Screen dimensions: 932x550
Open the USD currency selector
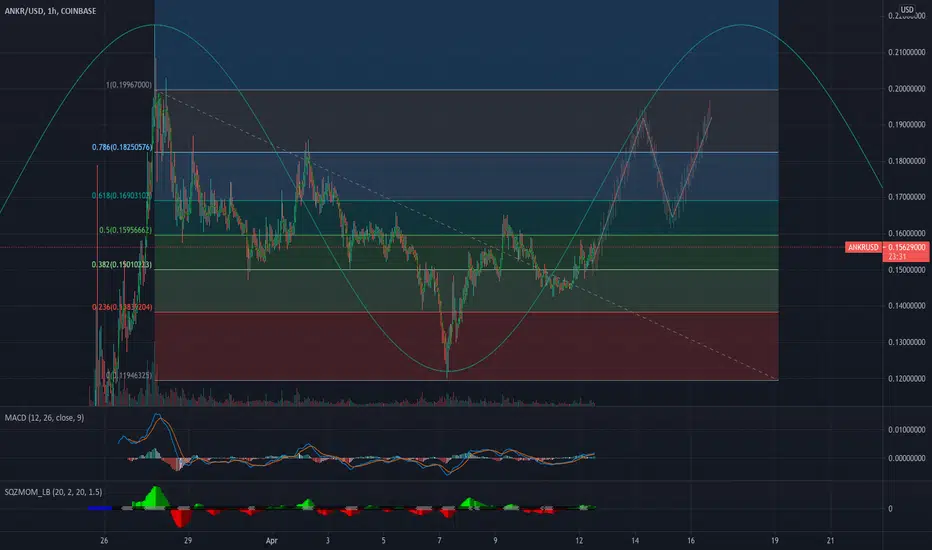point(906,10)
